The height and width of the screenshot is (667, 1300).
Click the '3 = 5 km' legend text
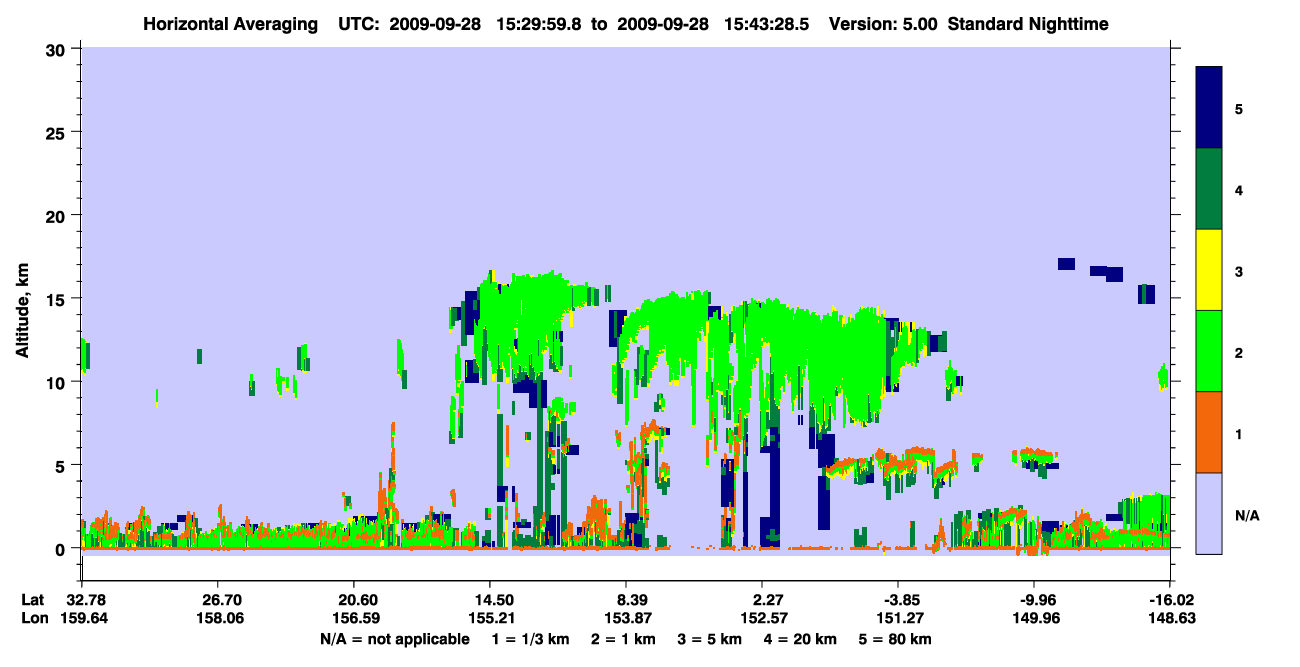click(708, 639)
